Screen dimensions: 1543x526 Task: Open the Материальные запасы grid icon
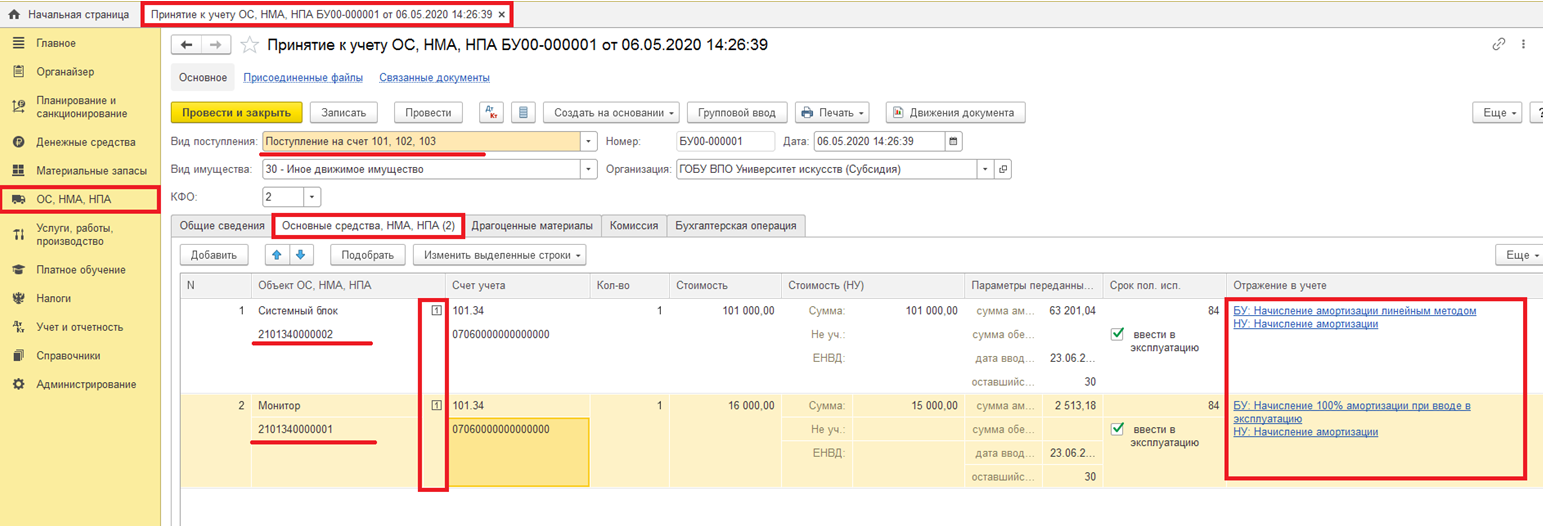coord(17,171)
